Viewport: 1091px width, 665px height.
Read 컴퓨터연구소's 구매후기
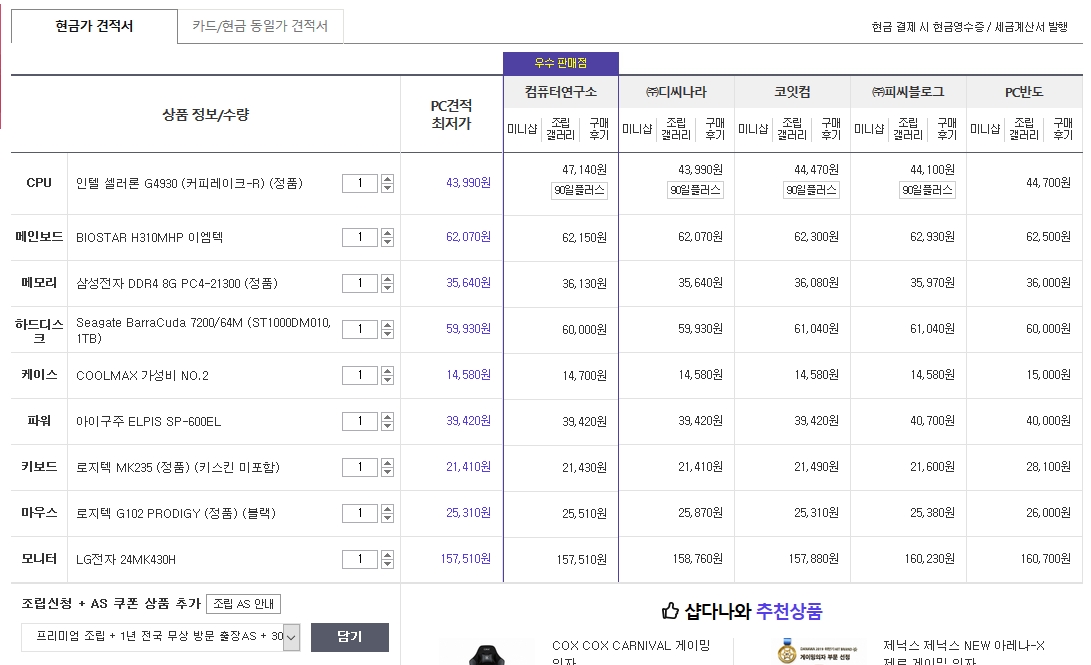click(x=599, y=129)
